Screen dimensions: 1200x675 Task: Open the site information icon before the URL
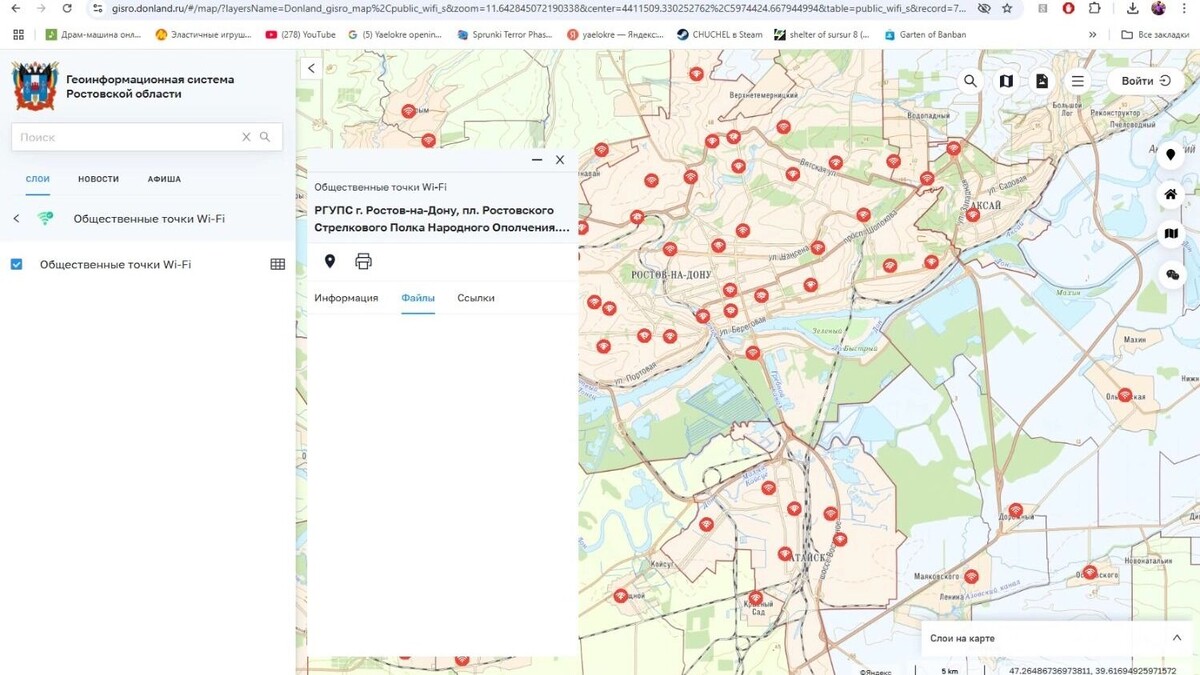[97, 8]
